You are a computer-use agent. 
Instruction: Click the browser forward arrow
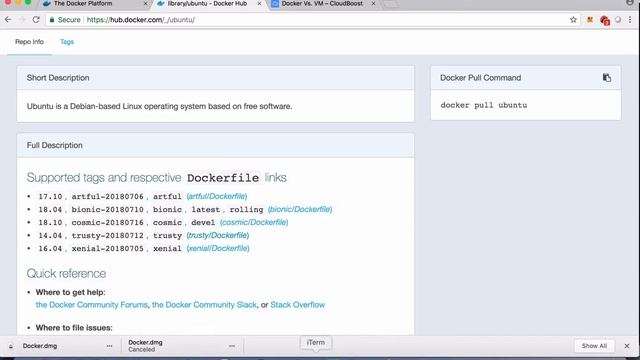pos(22,20)
